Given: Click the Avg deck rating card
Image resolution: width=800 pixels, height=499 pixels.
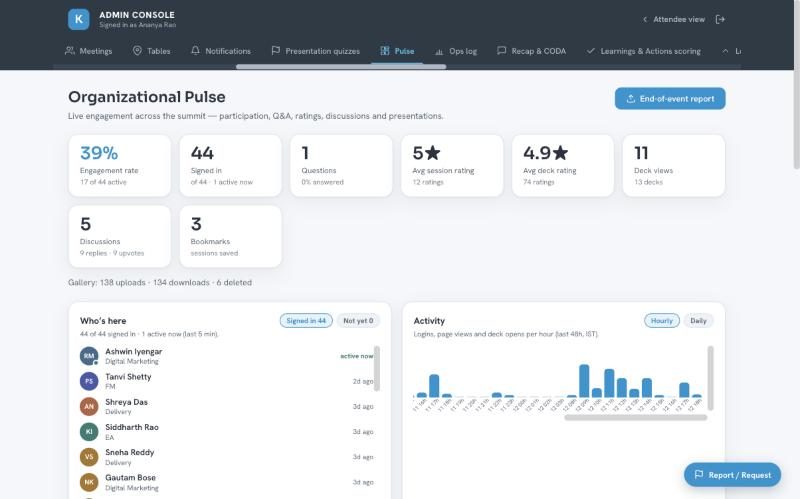Looking at the screenshot, I should [x=563, y=165].
